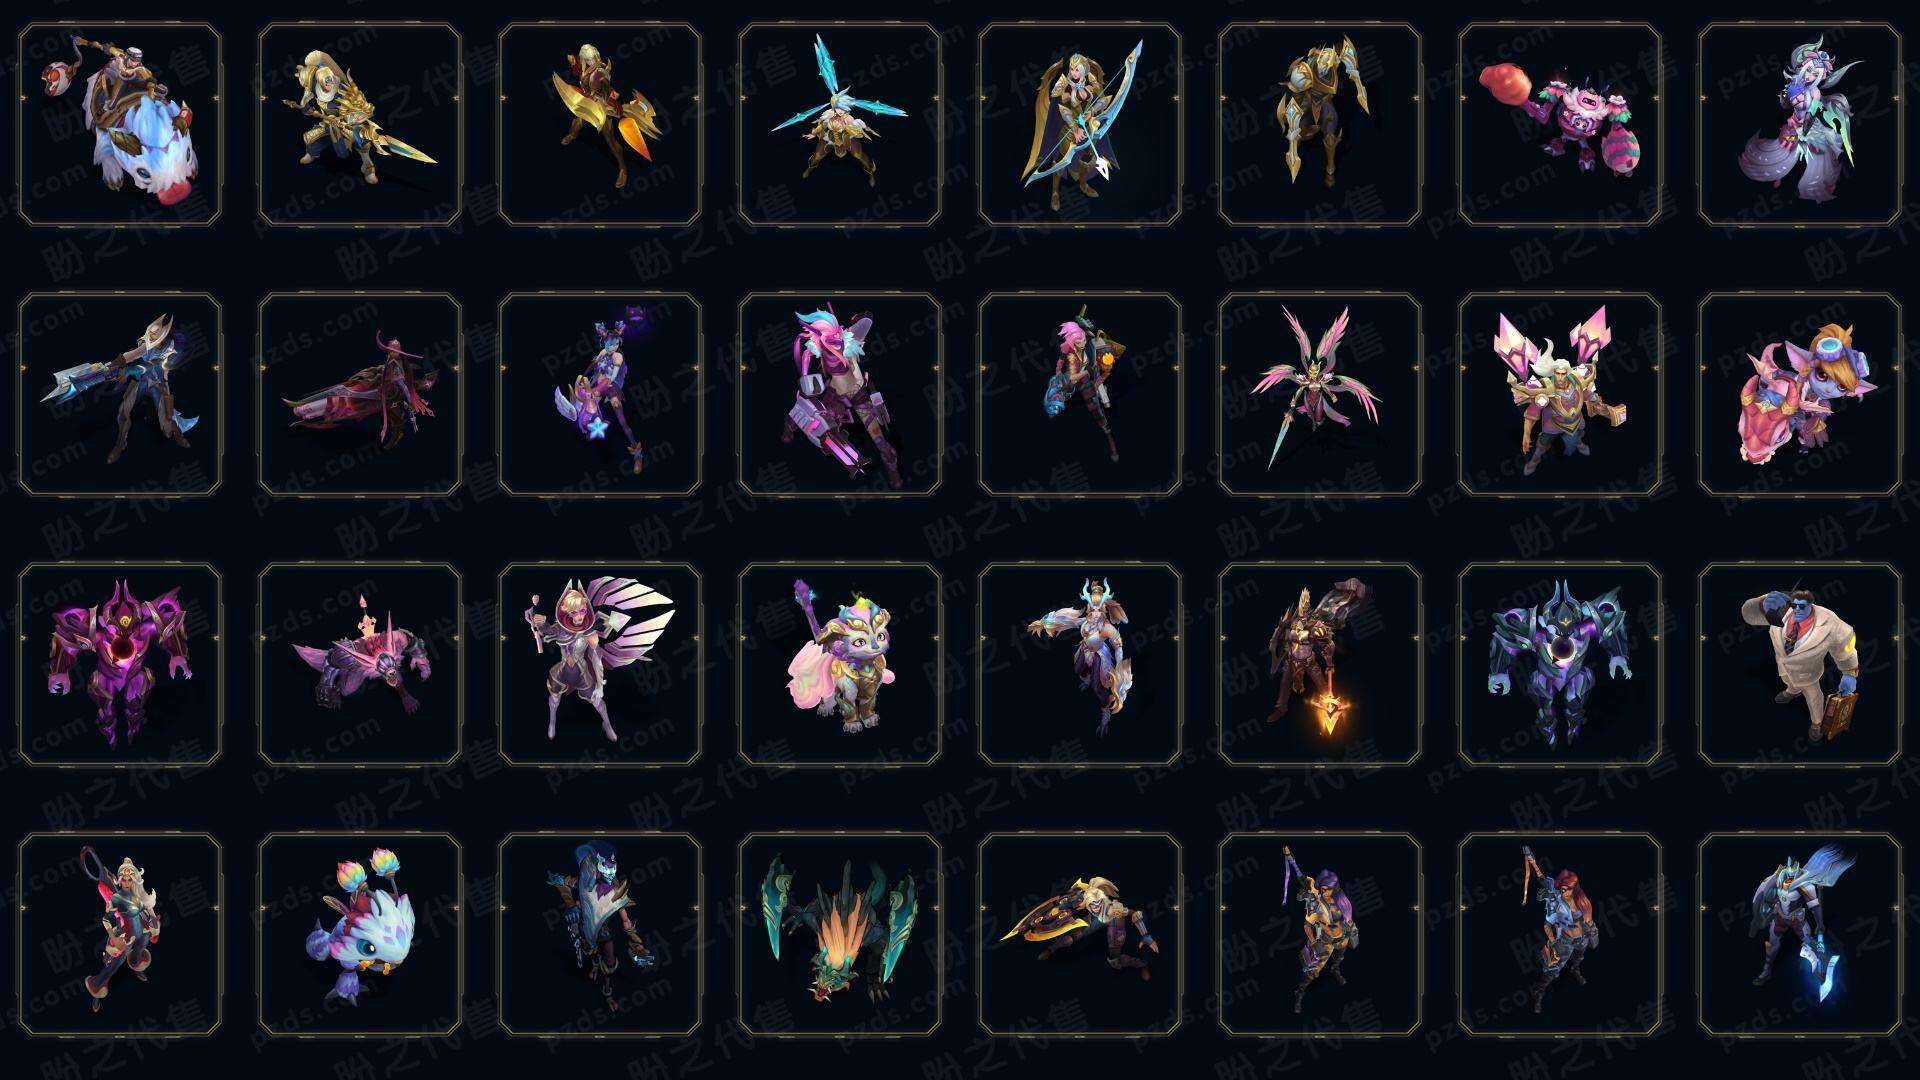Select the warrior with glowing orange lantern
The image size is (1920, 1080).
pyautogui.click(x=1320, y=664)
